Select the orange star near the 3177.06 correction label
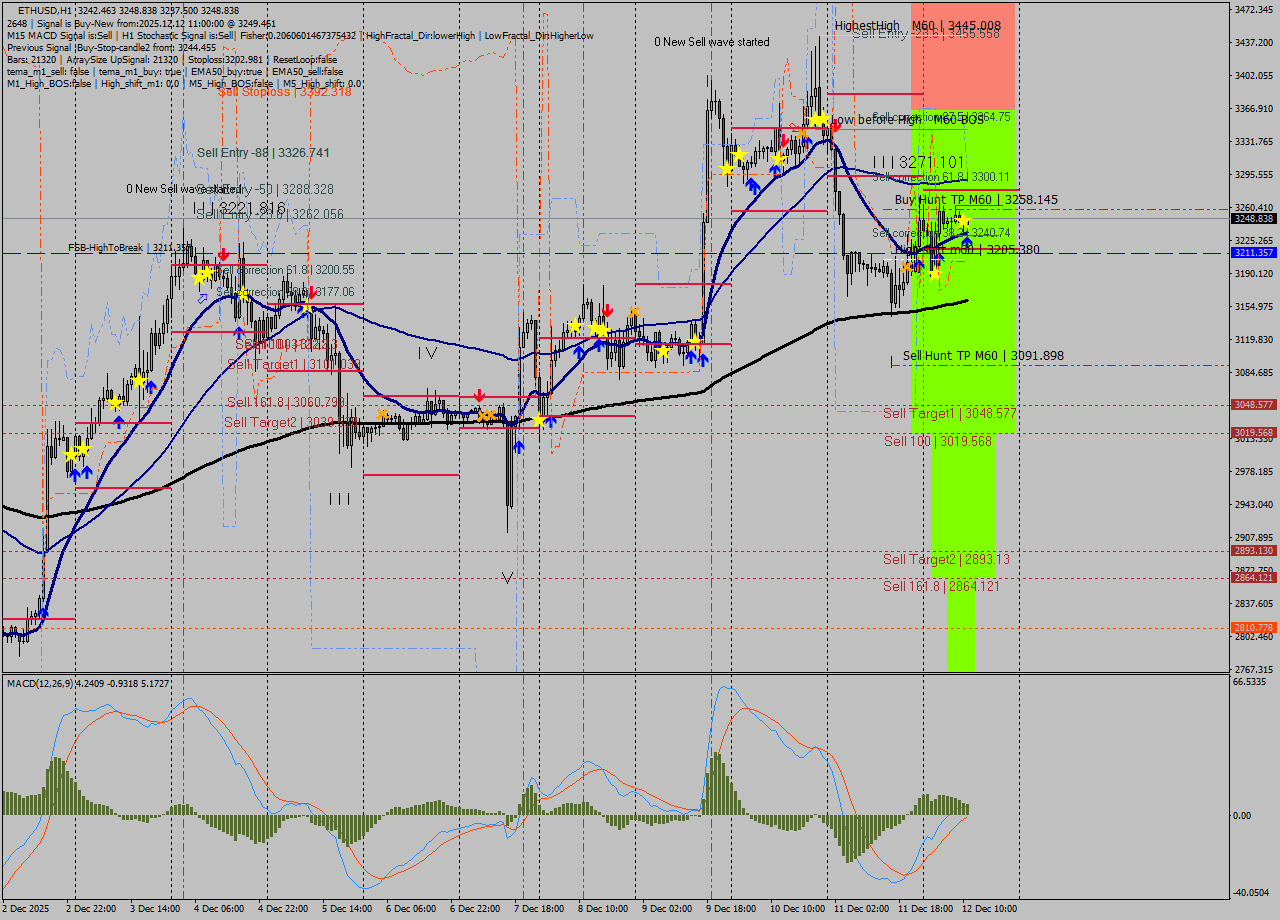Image resolution: width=1280 pixels, height=920 pixels. 306,306
